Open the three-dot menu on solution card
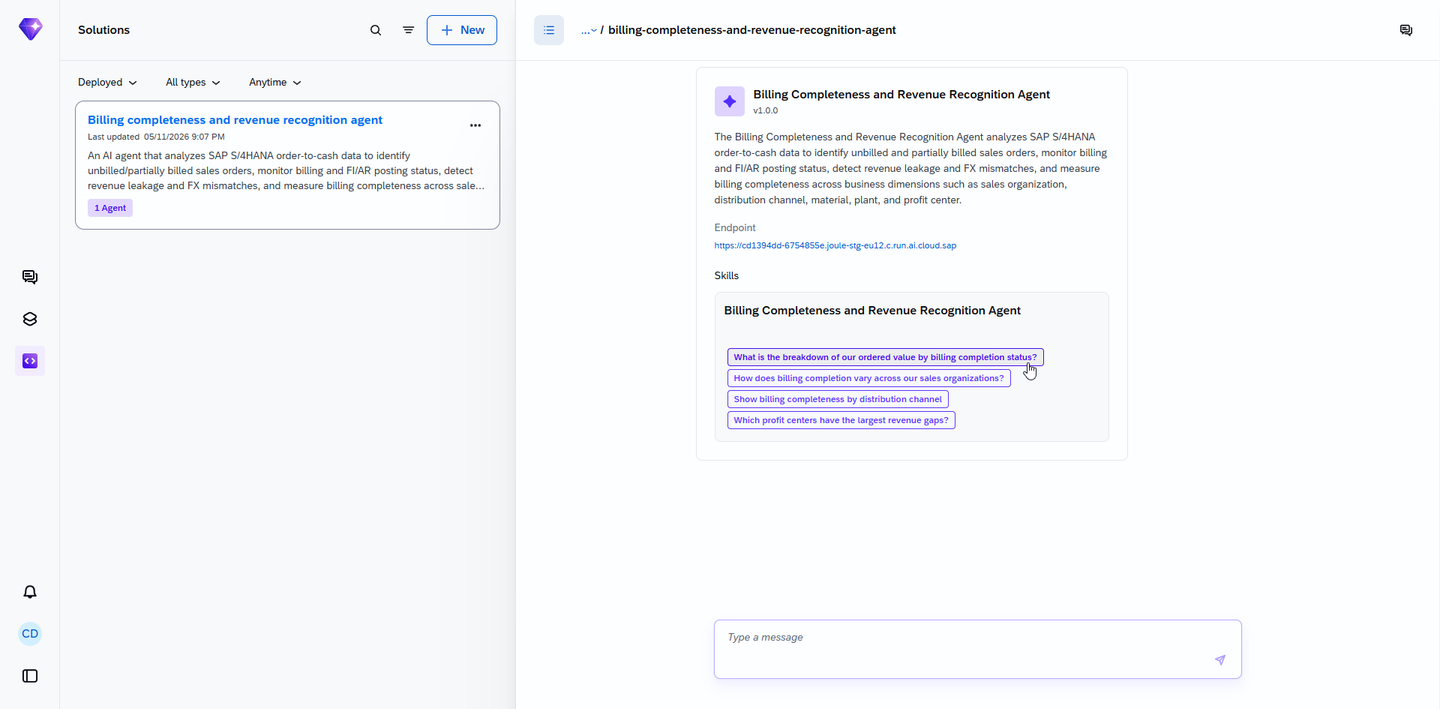Viewport: 1440px width, 709px height. tap(475, 125)
